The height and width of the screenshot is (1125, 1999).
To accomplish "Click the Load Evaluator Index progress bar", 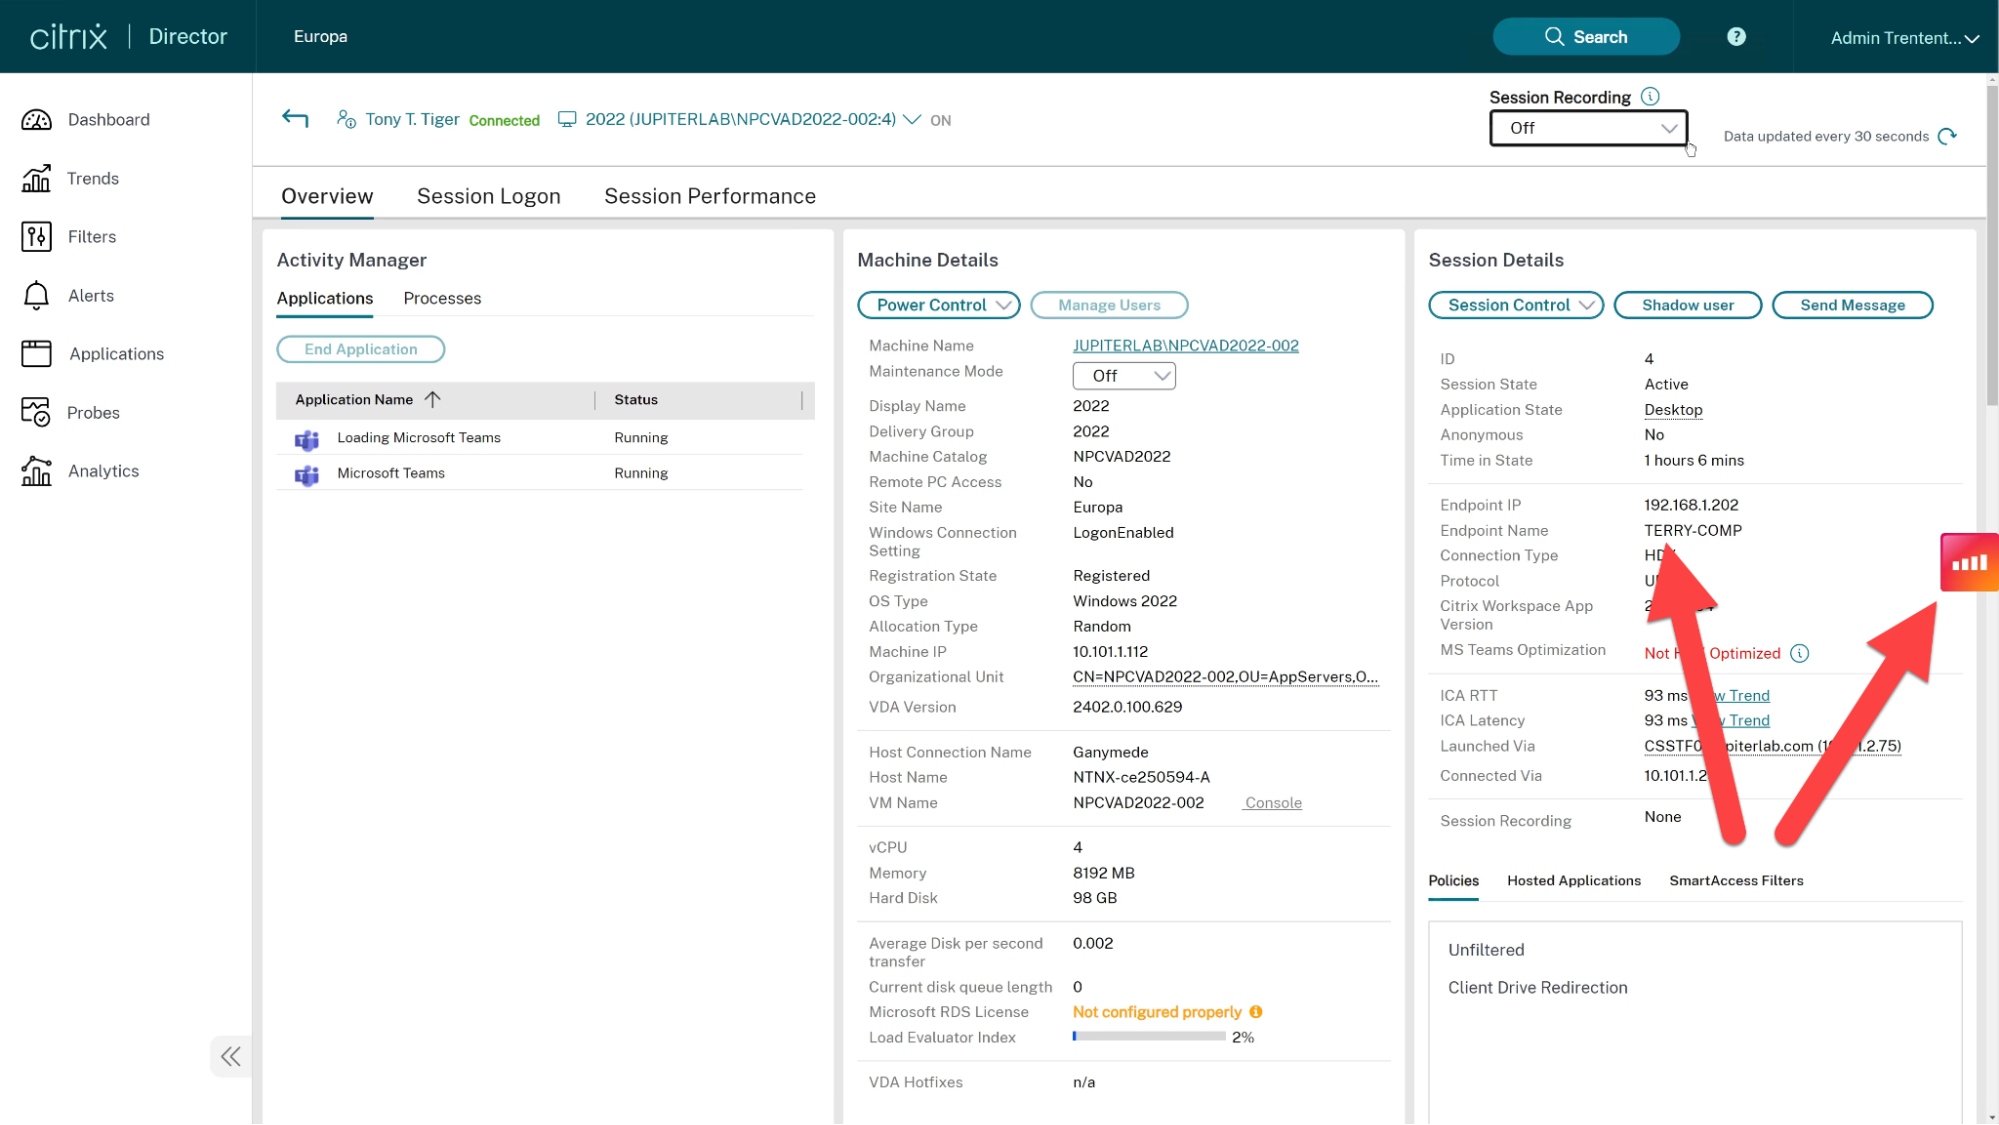I will [x=1149, y=1037].
